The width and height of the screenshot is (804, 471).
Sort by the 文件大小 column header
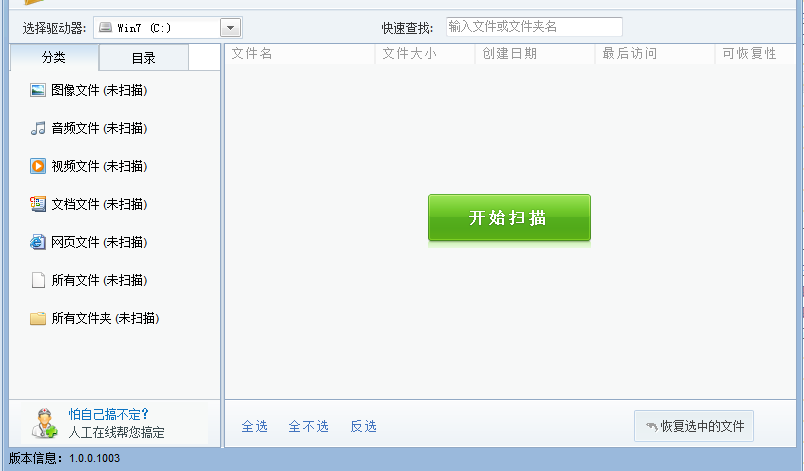click(408, 54)
